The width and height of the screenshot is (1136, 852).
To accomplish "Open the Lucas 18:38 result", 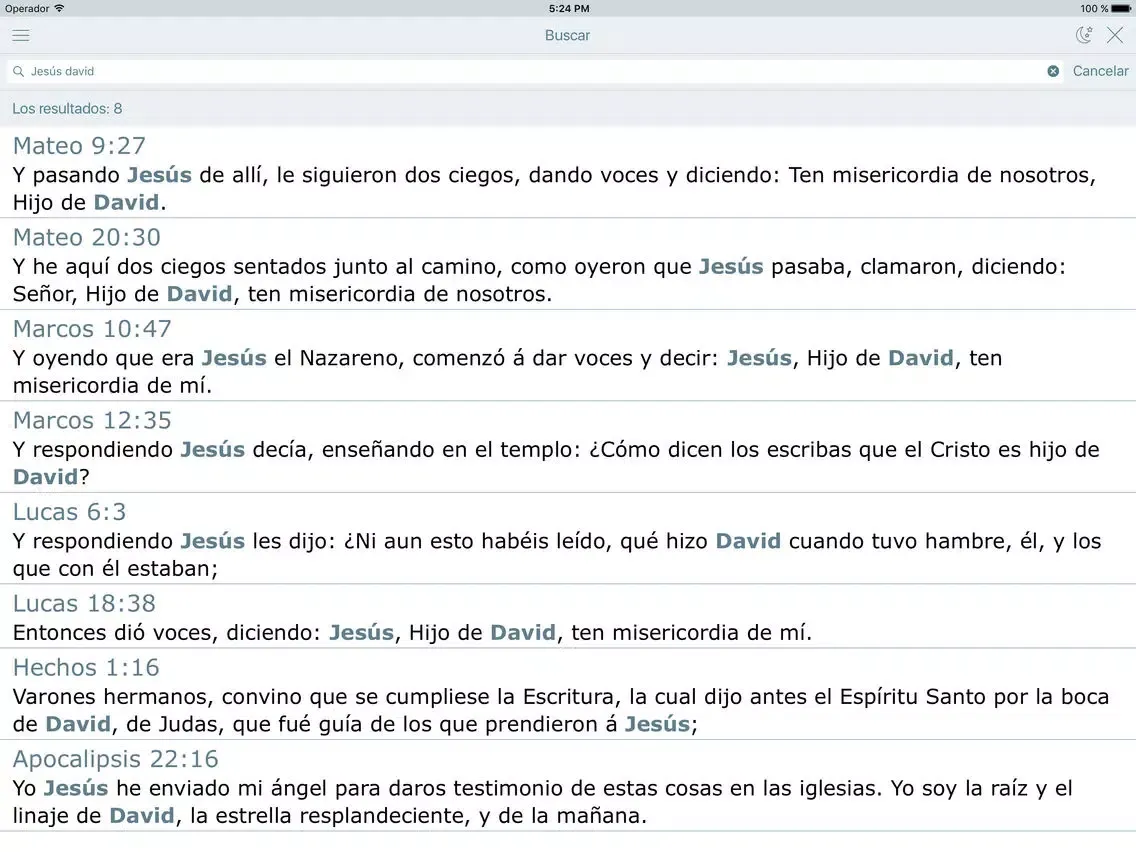I will (568, 616).
